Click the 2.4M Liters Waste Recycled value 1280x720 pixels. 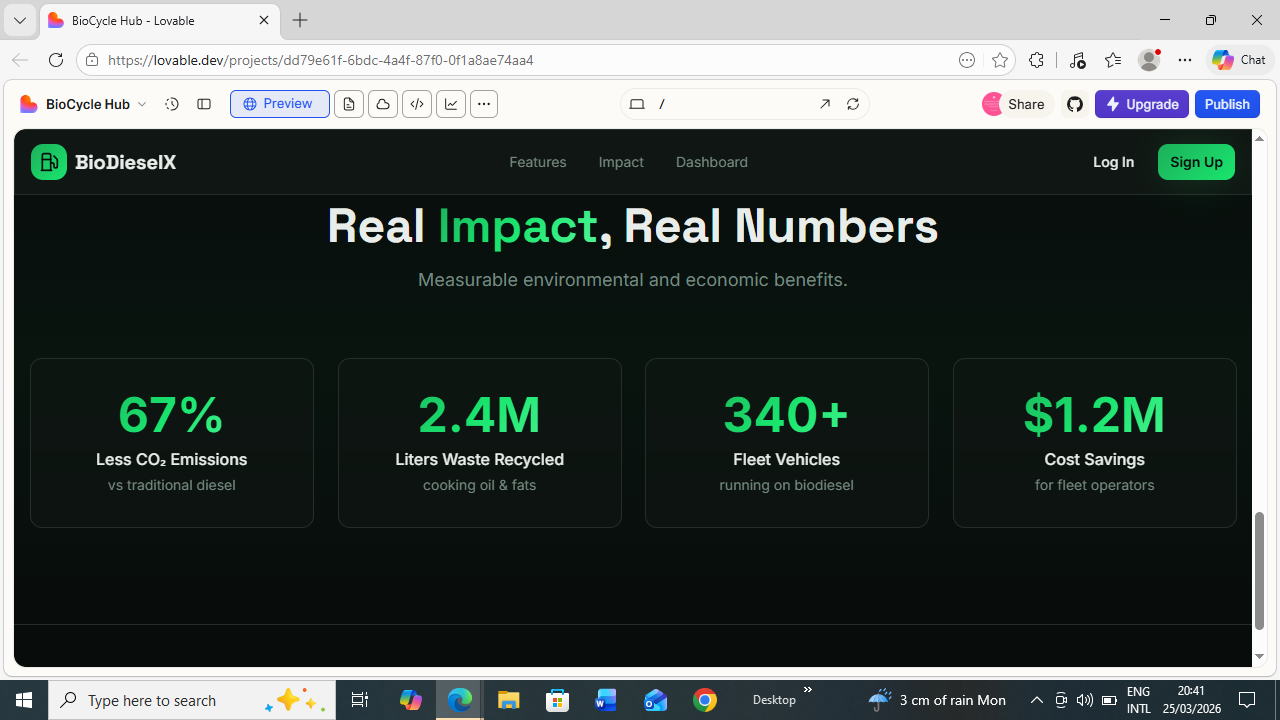click(479, 414)
